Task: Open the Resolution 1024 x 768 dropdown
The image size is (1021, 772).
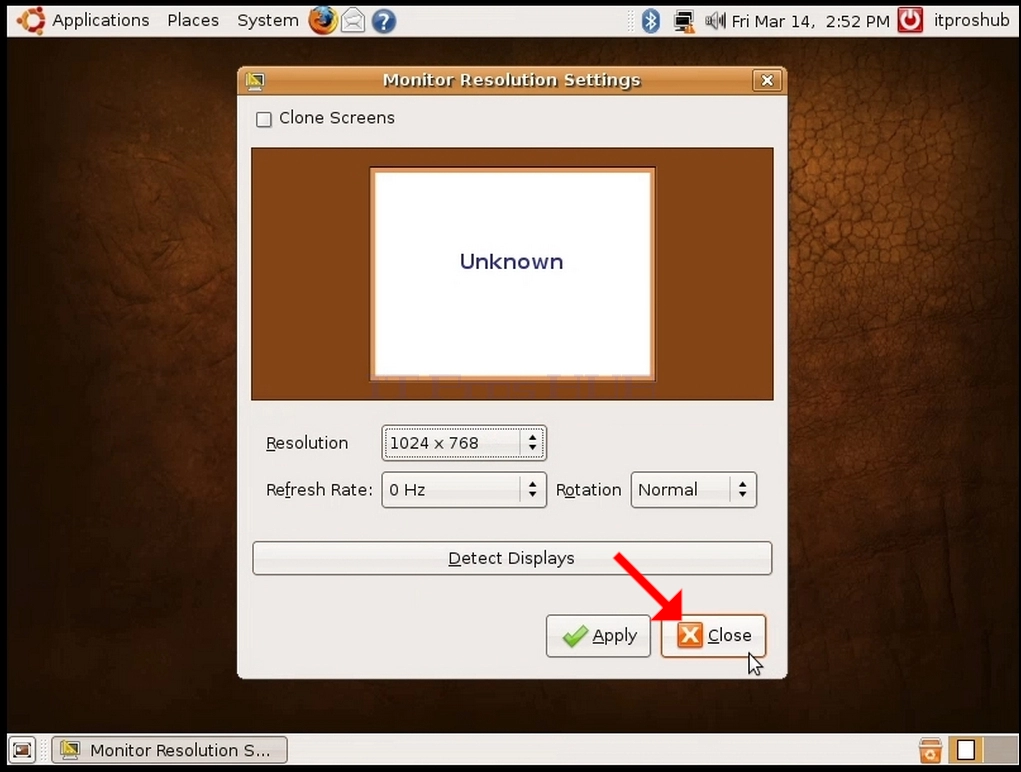Action: [x=464, y=443]
